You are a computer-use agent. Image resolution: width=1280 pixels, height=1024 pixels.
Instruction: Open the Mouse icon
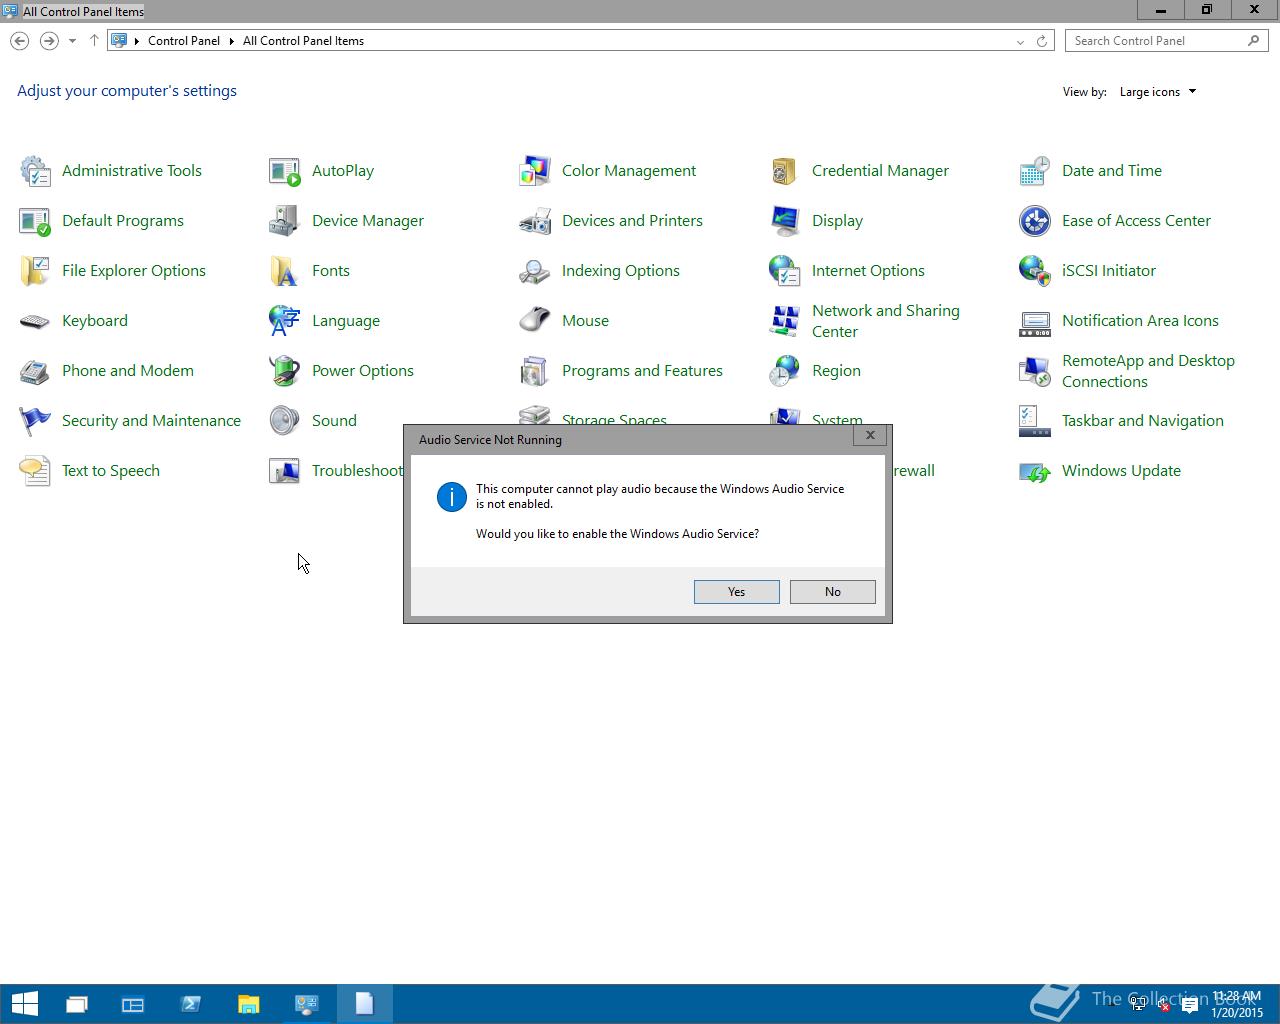[535, 321]
